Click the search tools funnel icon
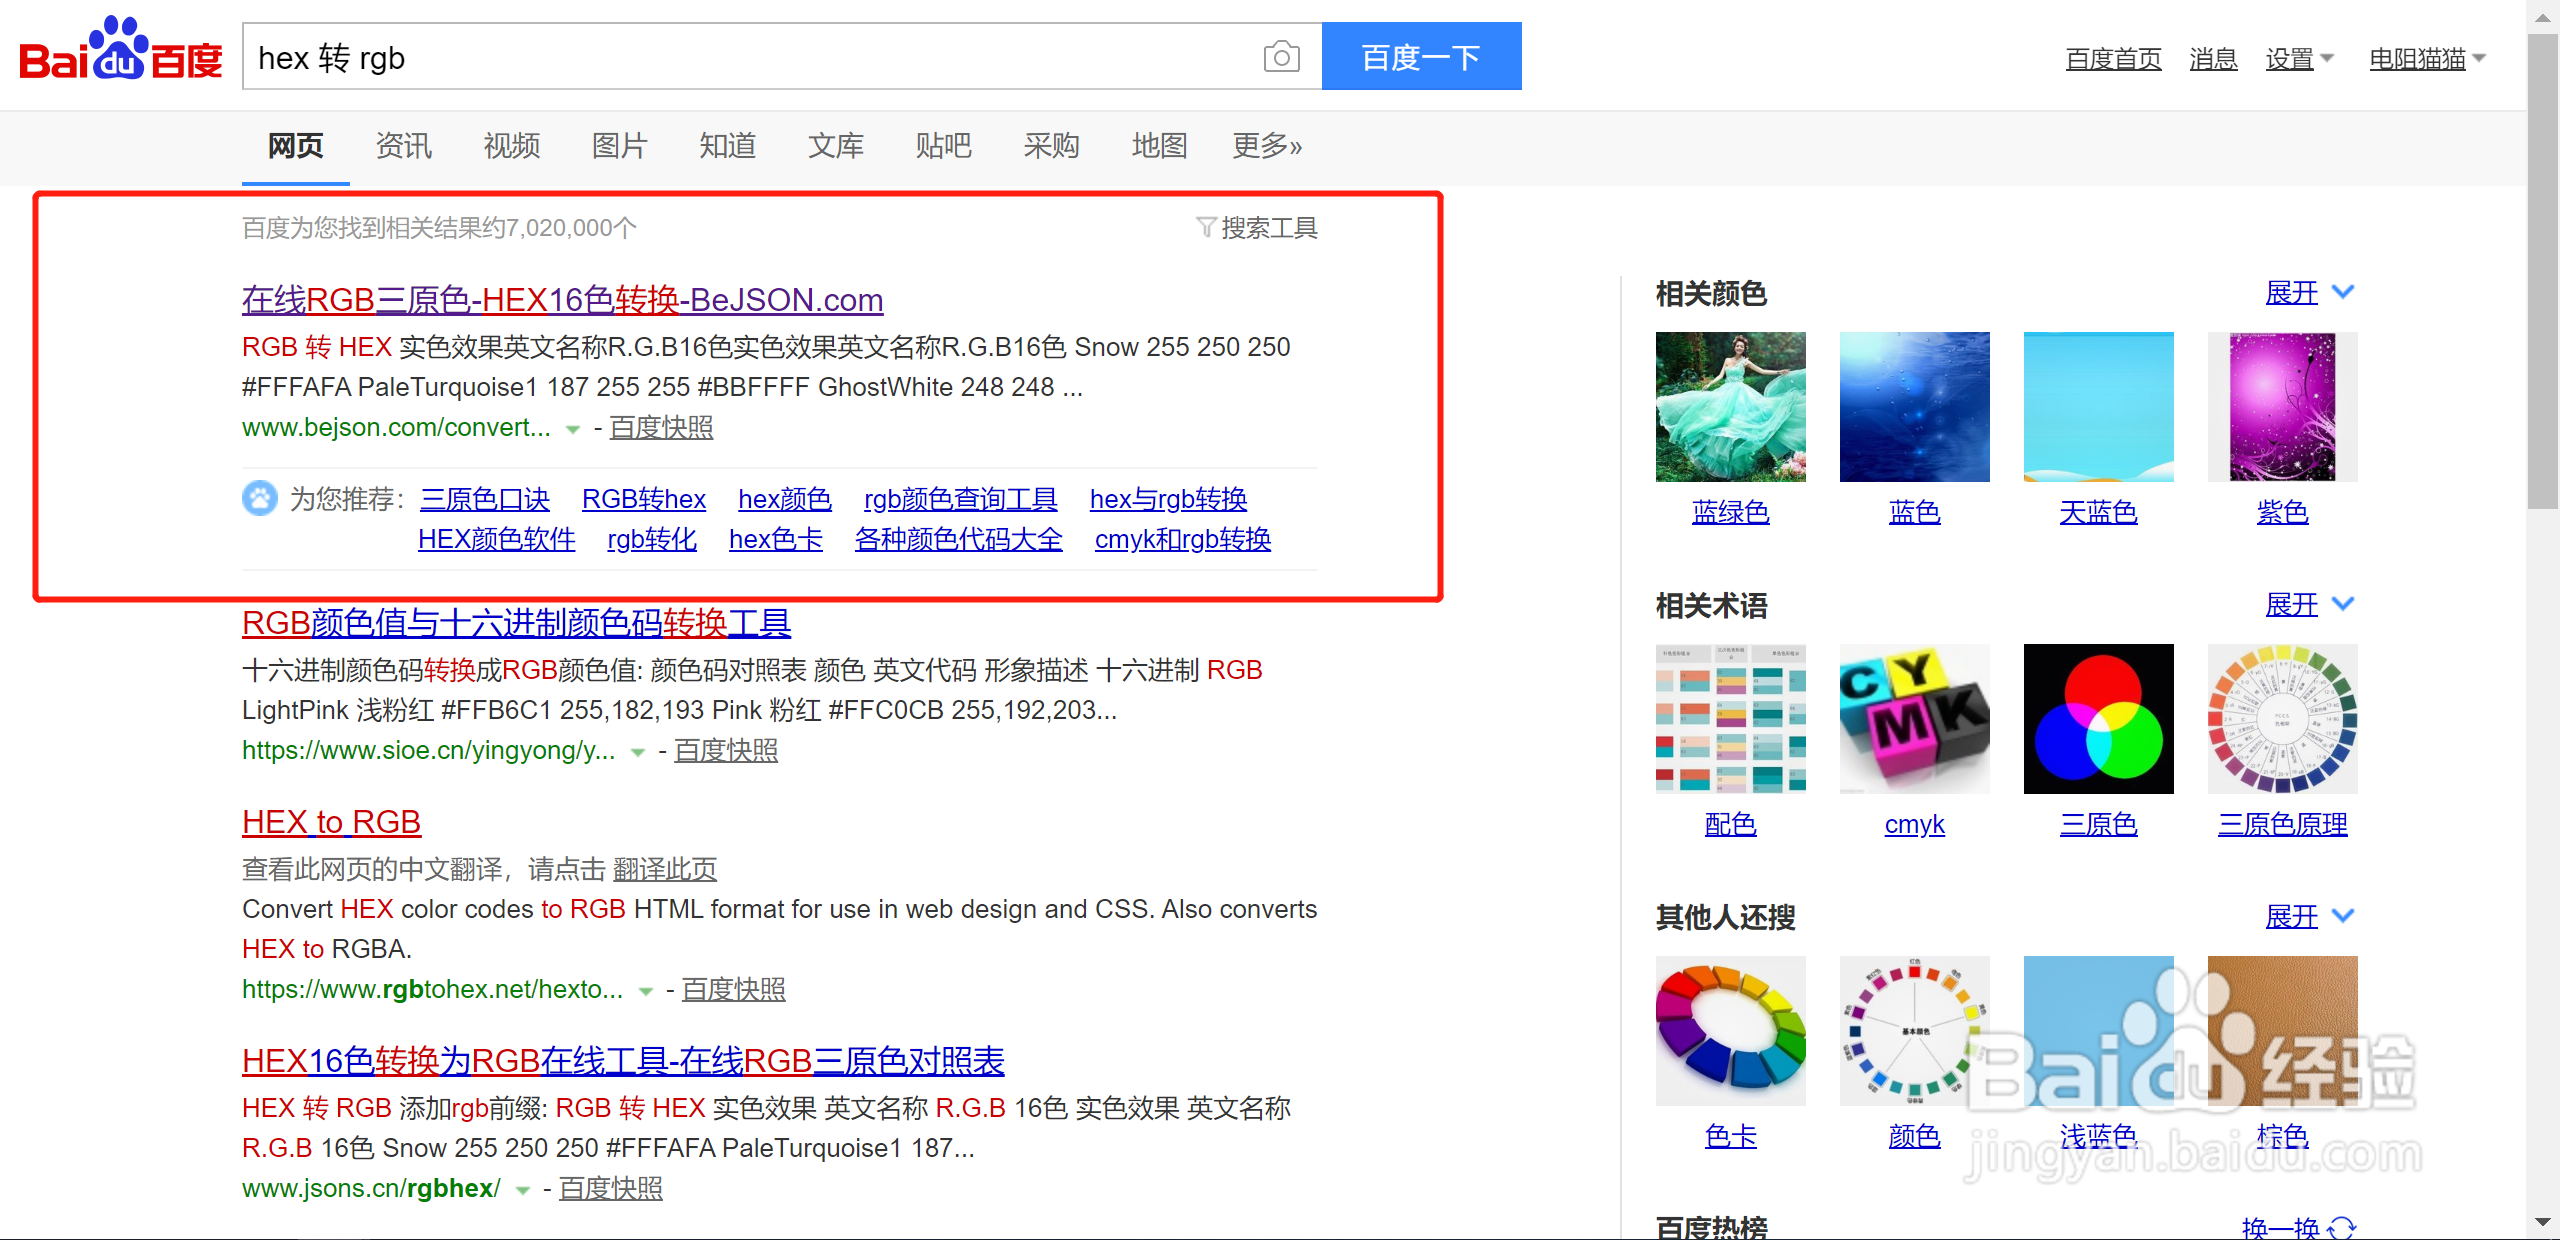The image size is (2560, 1240). (1206, 228)
